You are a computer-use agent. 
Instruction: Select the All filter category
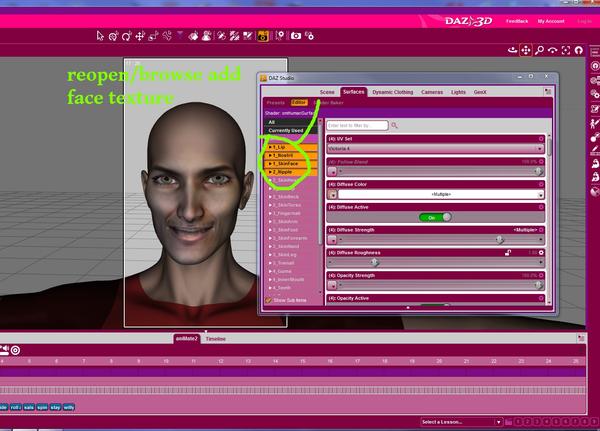(x=291, y=122)
